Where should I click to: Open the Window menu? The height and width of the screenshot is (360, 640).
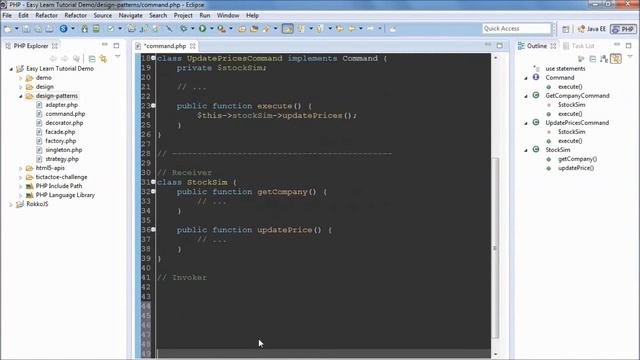[x=228, y=16]
